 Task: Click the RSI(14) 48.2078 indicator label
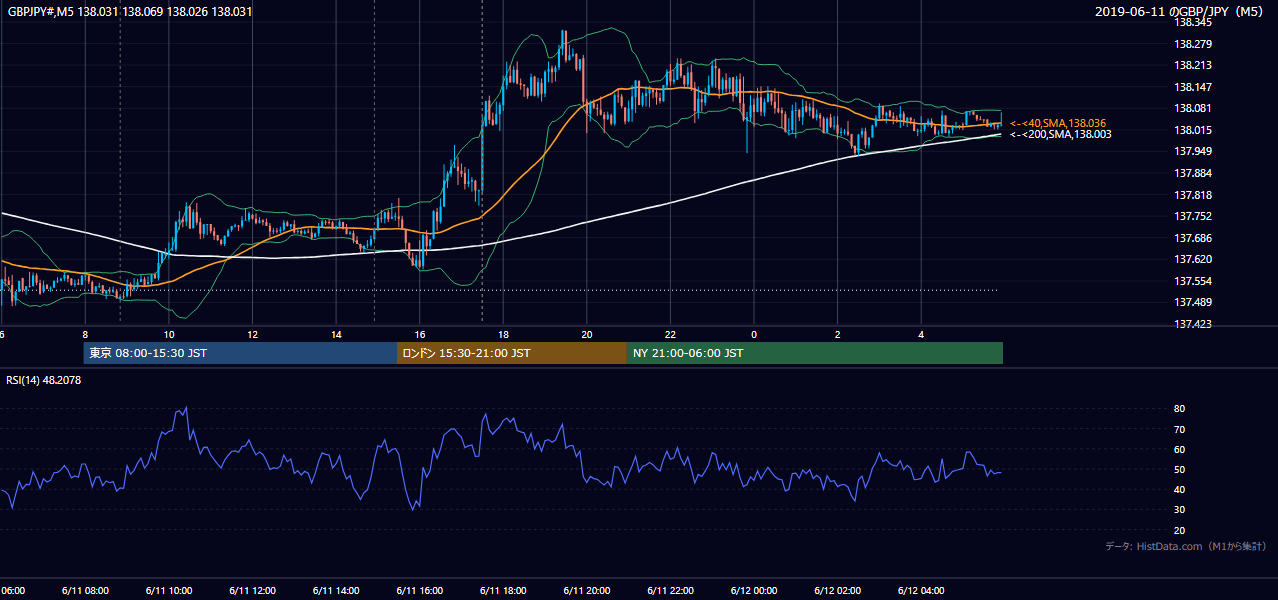pyautogui.click(x=45, y=380)
